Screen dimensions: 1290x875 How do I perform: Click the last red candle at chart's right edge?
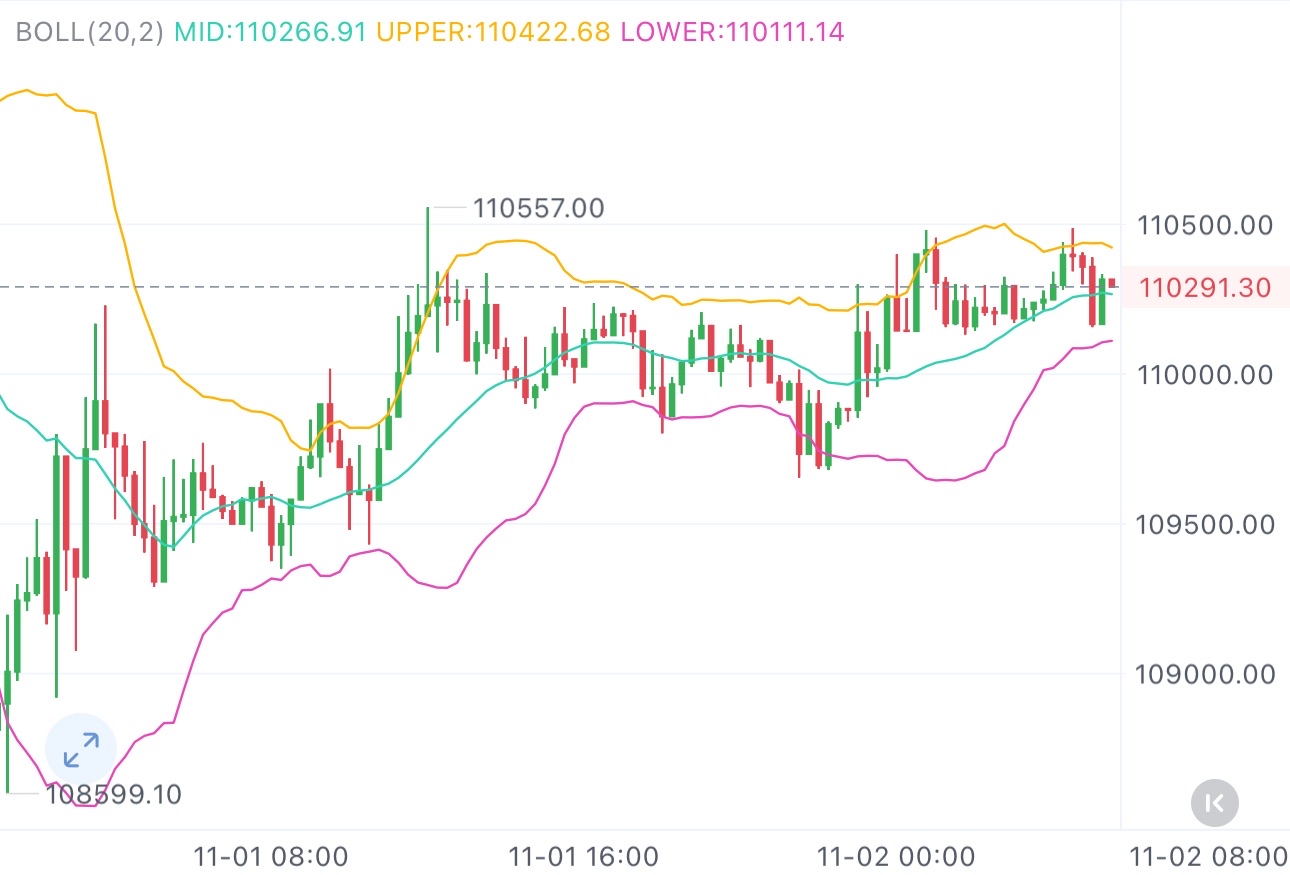click(1112, 284)
